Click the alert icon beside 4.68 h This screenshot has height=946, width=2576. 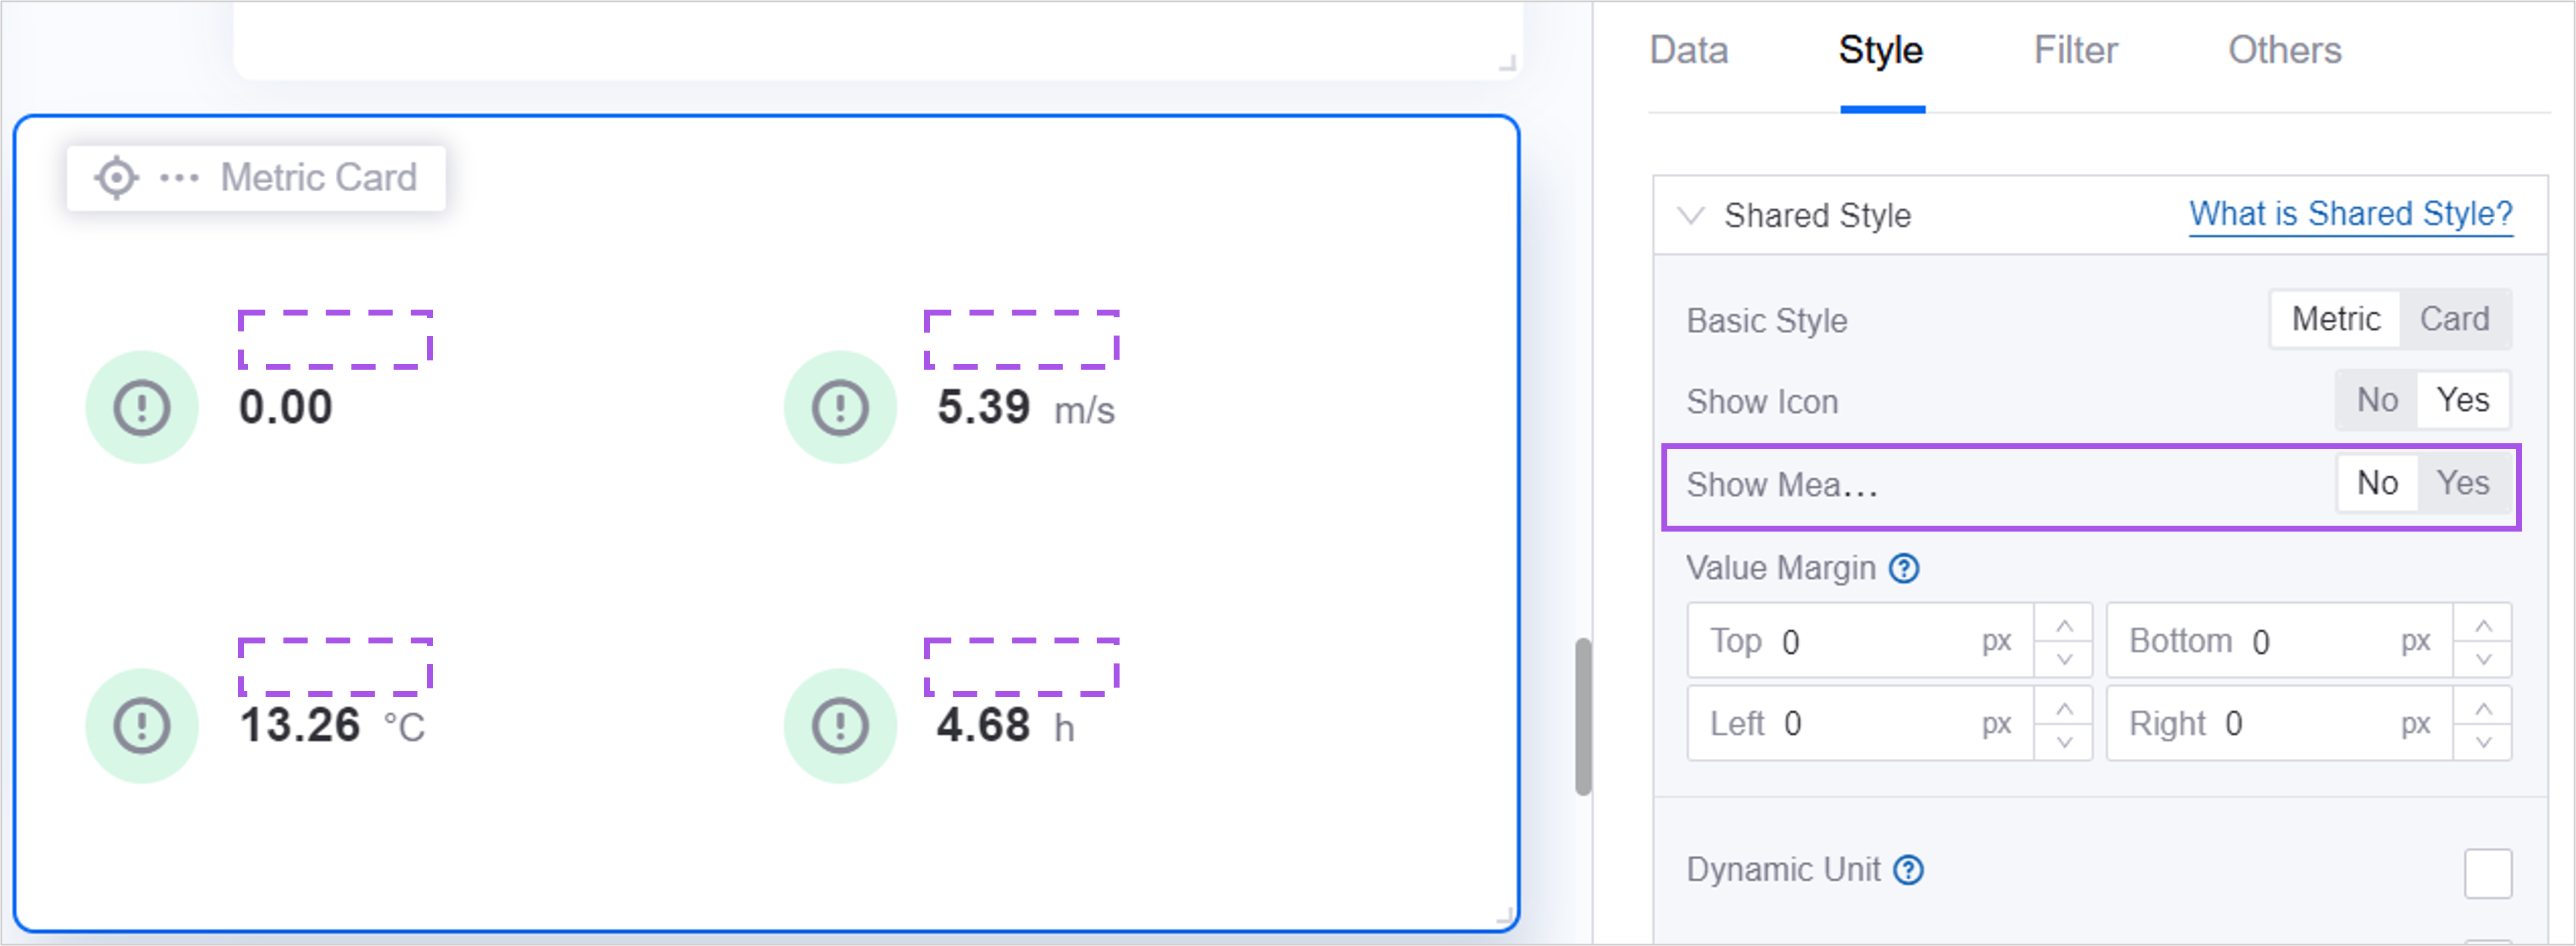(840, 725)
